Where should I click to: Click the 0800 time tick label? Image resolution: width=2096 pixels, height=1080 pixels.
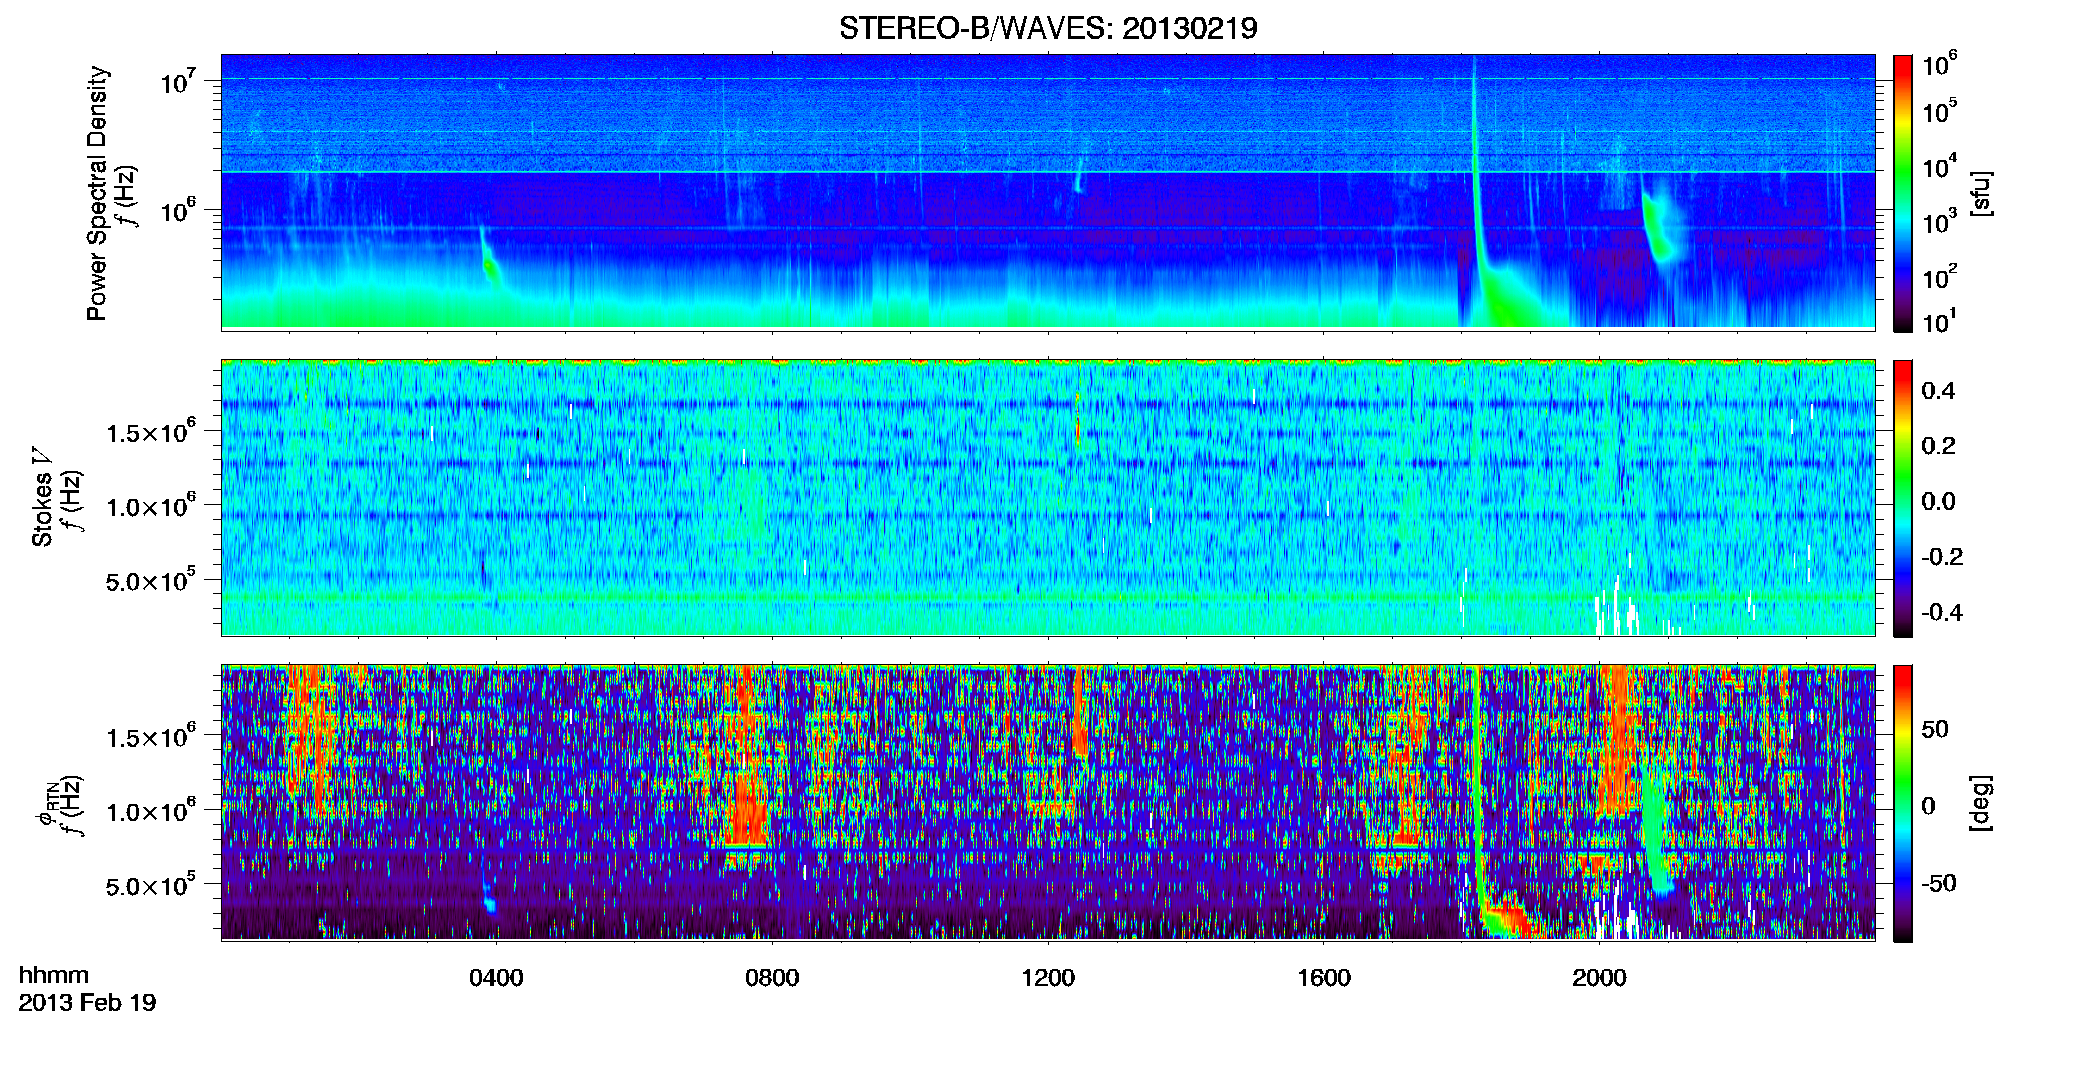pos(772,977)
